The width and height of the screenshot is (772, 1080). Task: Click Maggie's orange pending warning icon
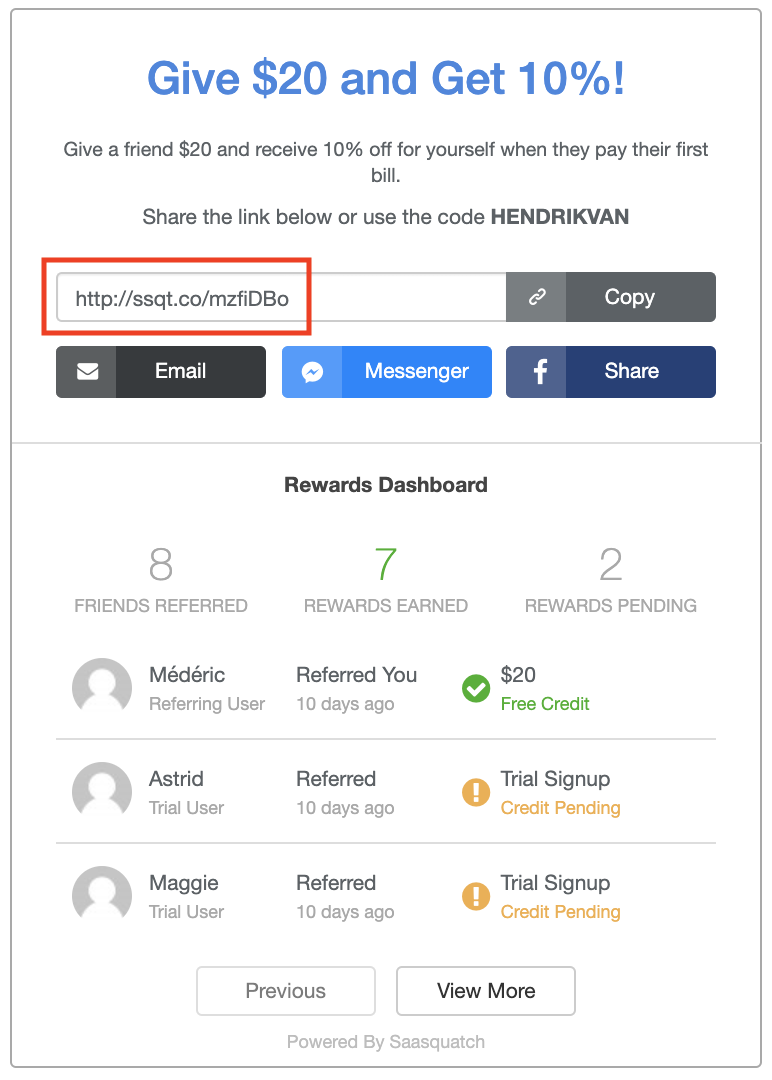pos(476,897)
